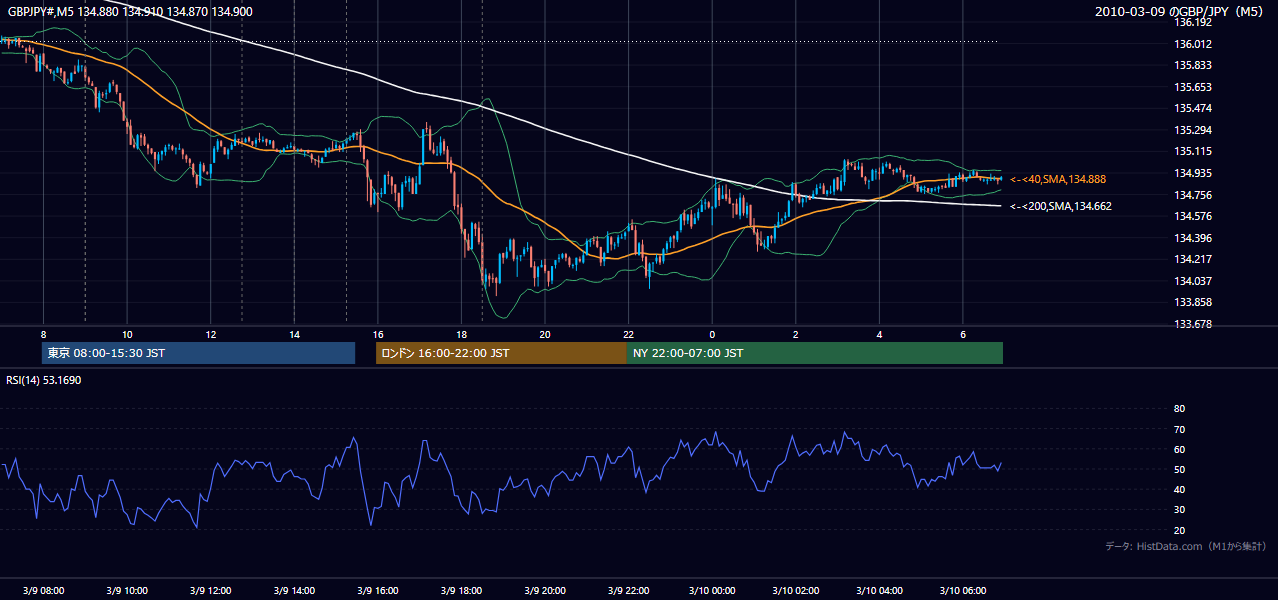Screen dimensions: 1278x600
Task: Click hour marker 8 under price chart
Action: [43, 334]
